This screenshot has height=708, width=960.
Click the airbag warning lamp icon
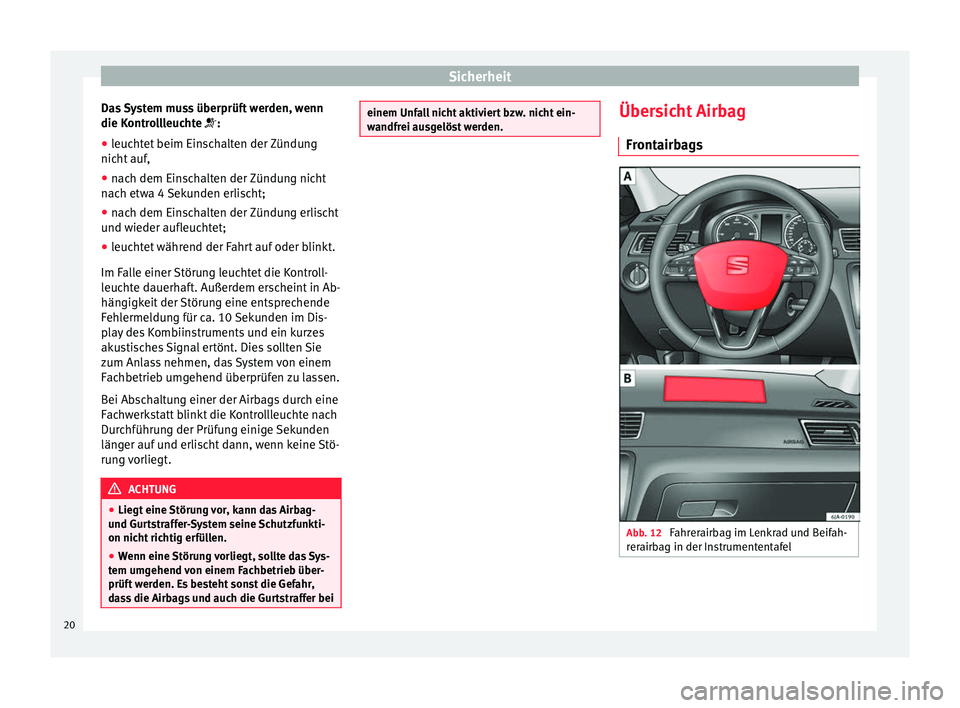click(210, 123)
